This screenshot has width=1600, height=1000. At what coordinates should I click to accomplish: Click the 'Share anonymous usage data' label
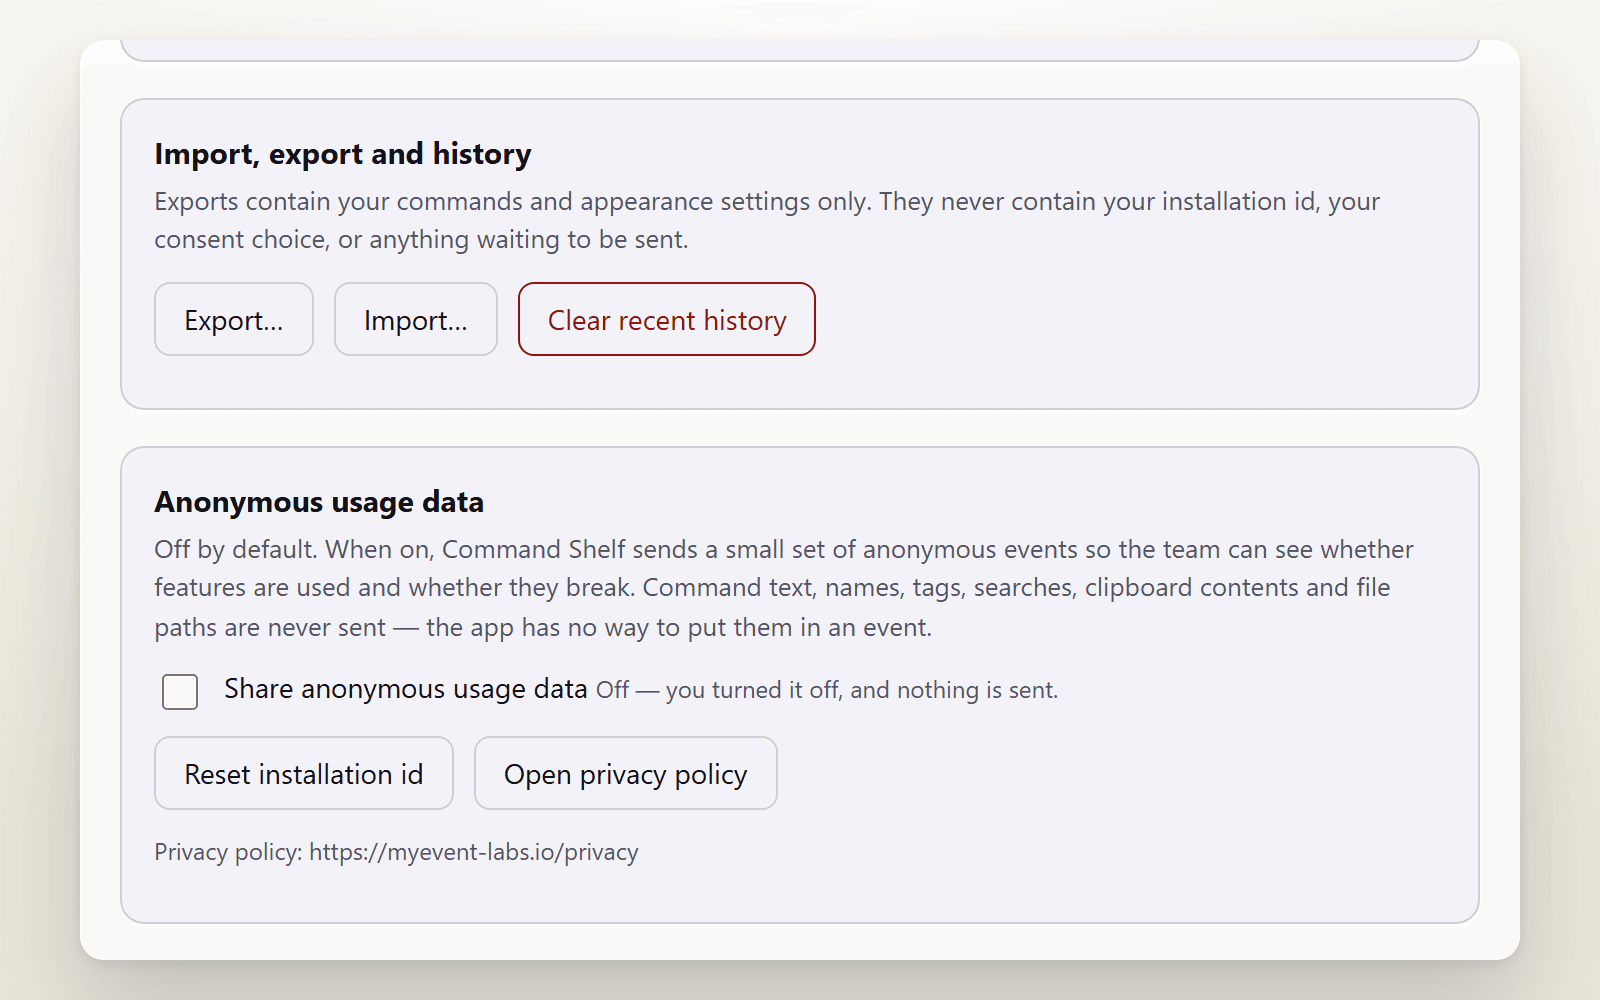[406, 689]
